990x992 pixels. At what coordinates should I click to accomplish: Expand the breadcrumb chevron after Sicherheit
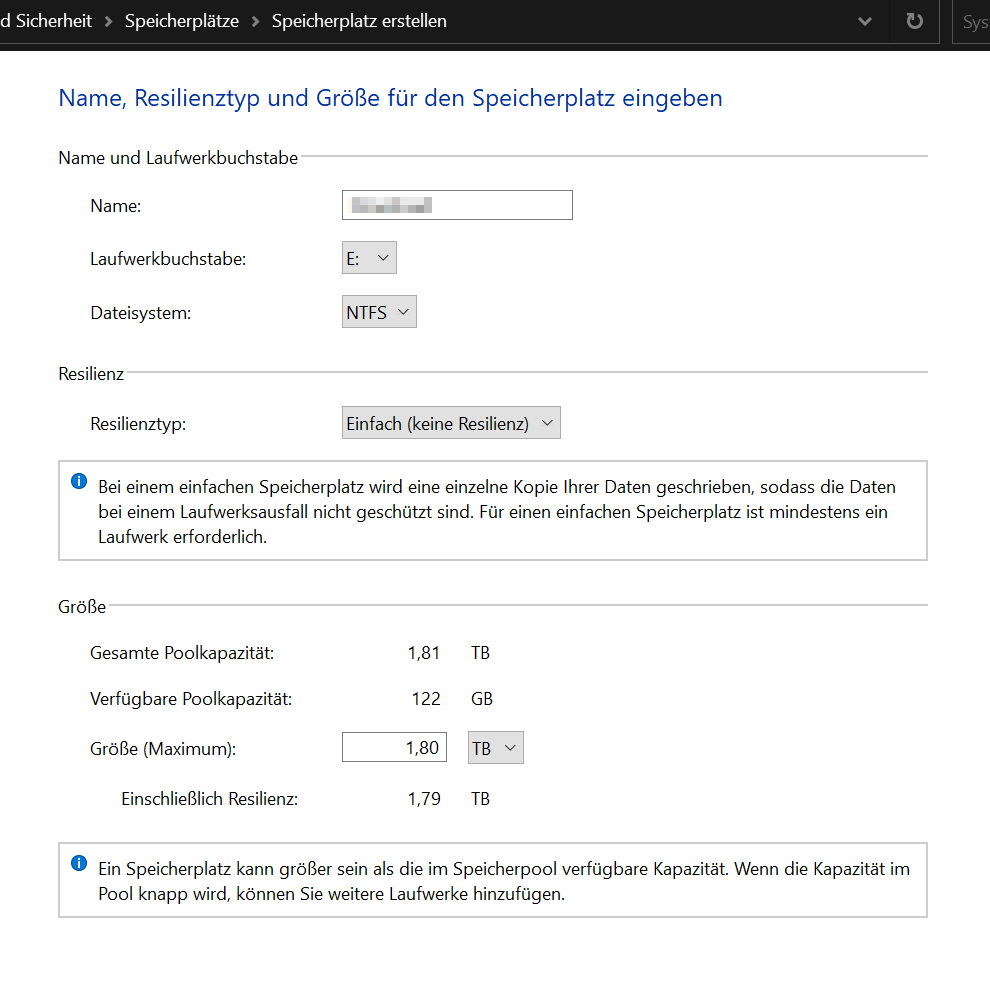[x=109, y=22]
